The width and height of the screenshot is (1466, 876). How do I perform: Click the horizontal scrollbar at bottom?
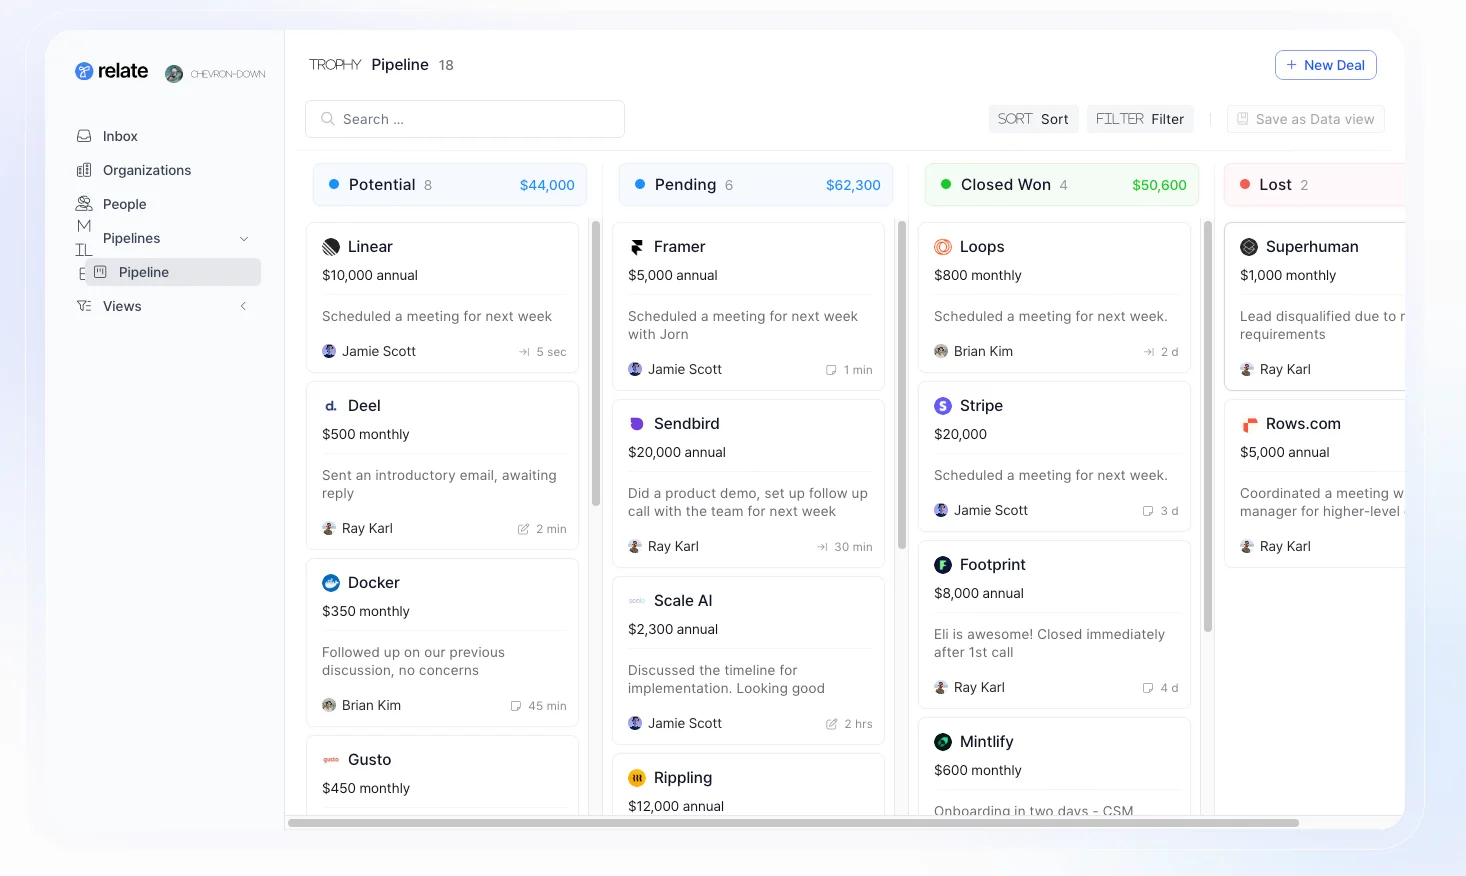point(793,823)
